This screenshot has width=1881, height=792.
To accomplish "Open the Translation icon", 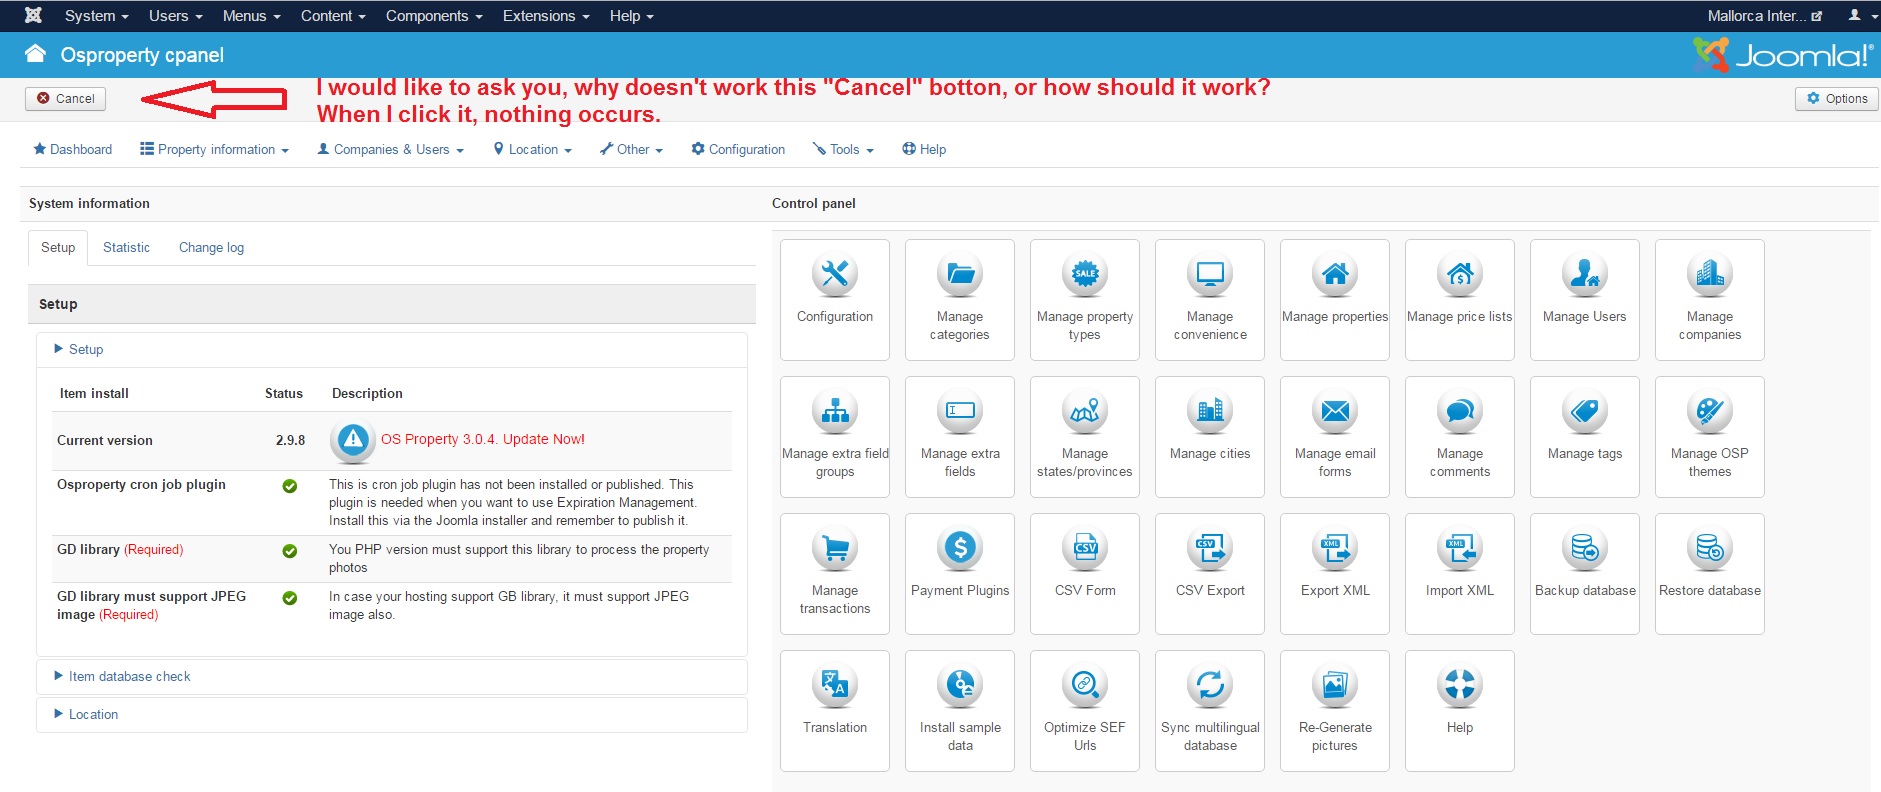I will pyautogui.click(x=835, y=710).
